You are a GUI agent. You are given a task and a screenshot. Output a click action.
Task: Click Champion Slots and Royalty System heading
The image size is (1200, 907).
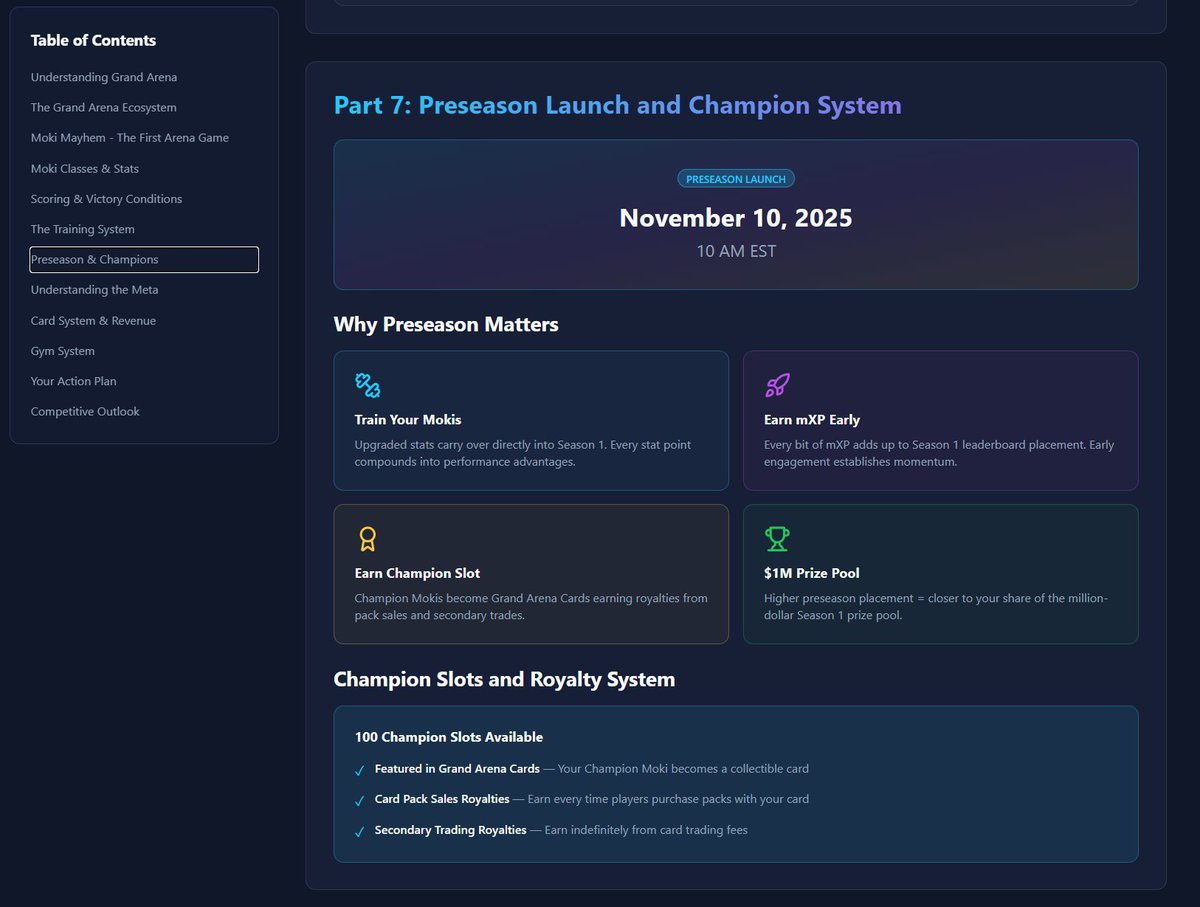[x=504, y=679]
